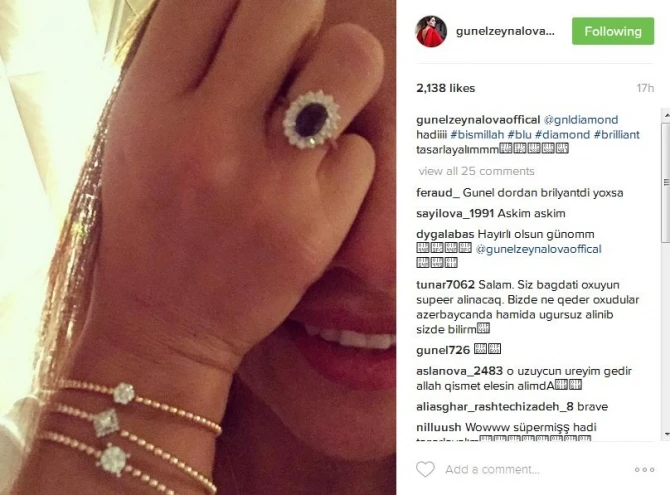The width and height of the screenshot is (670, 495).
Task: Click the comments scrollbar down arrow
Action: pos(666,434)
